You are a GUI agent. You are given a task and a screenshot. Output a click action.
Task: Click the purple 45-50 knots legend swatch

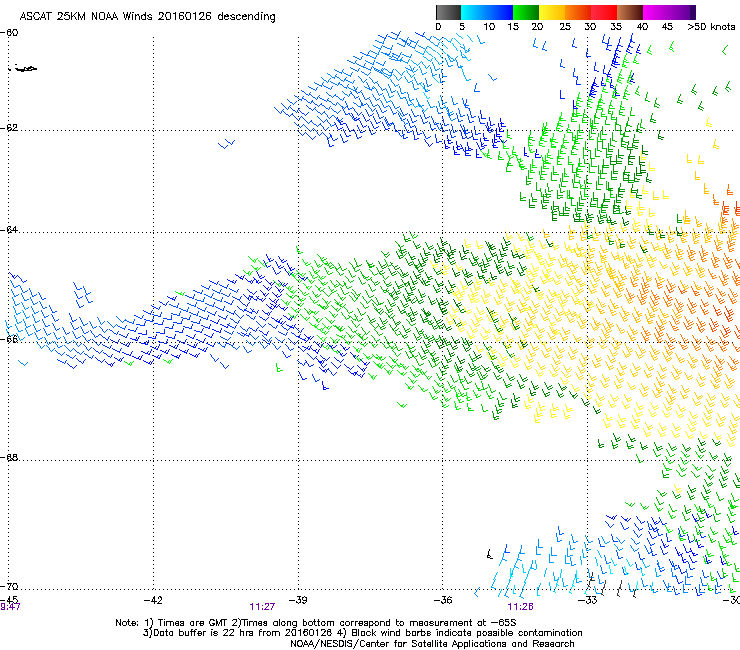682,12
